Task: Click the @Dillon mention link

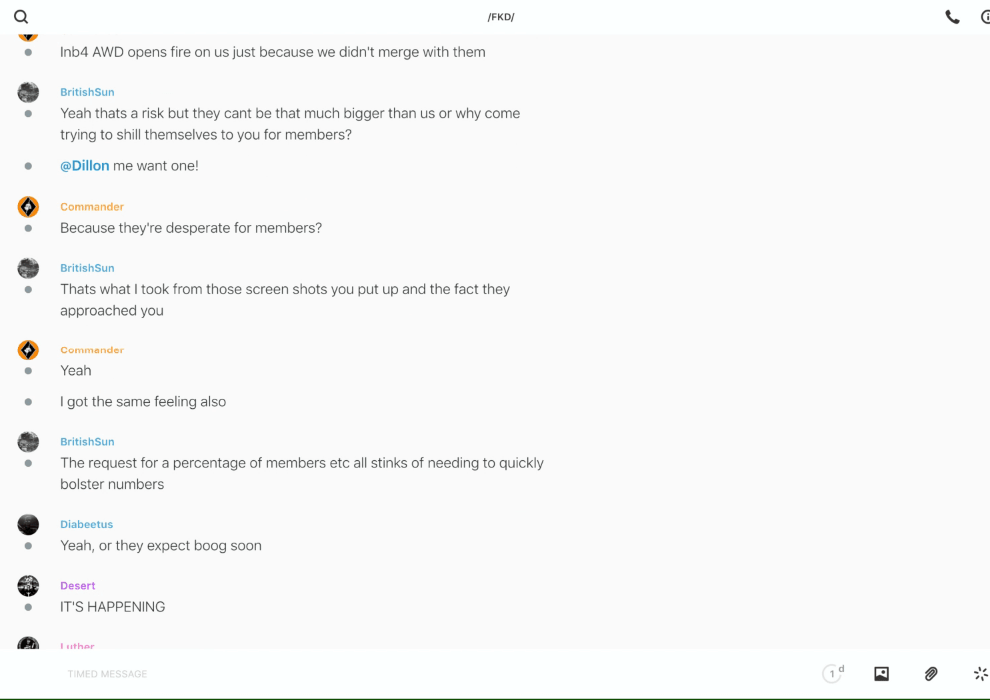Action: 85,166
